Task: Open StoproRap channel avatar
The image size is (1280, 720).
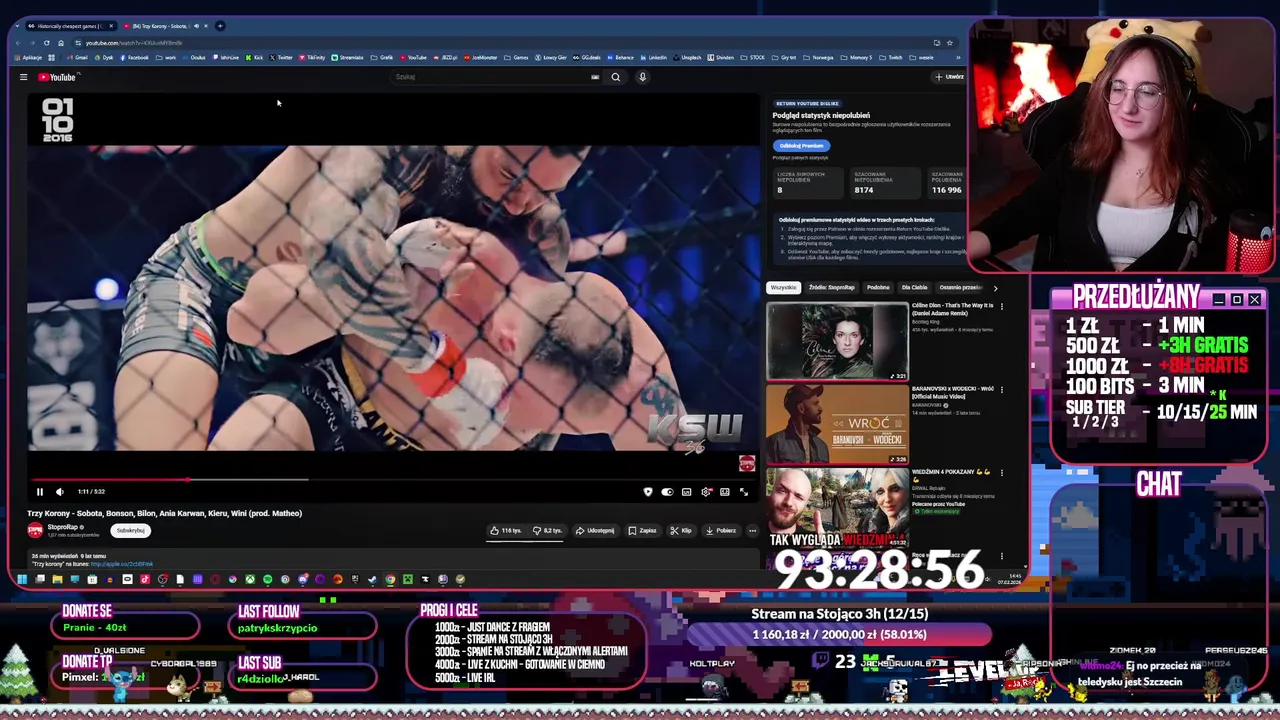Action: pos(35,530)
